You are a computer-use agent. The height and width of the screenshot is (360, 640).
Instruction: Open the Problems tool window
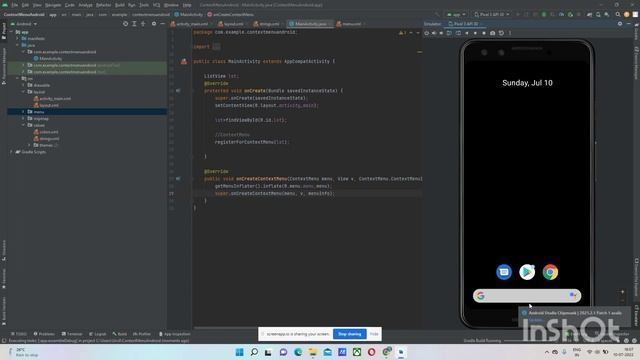(44, 334)
